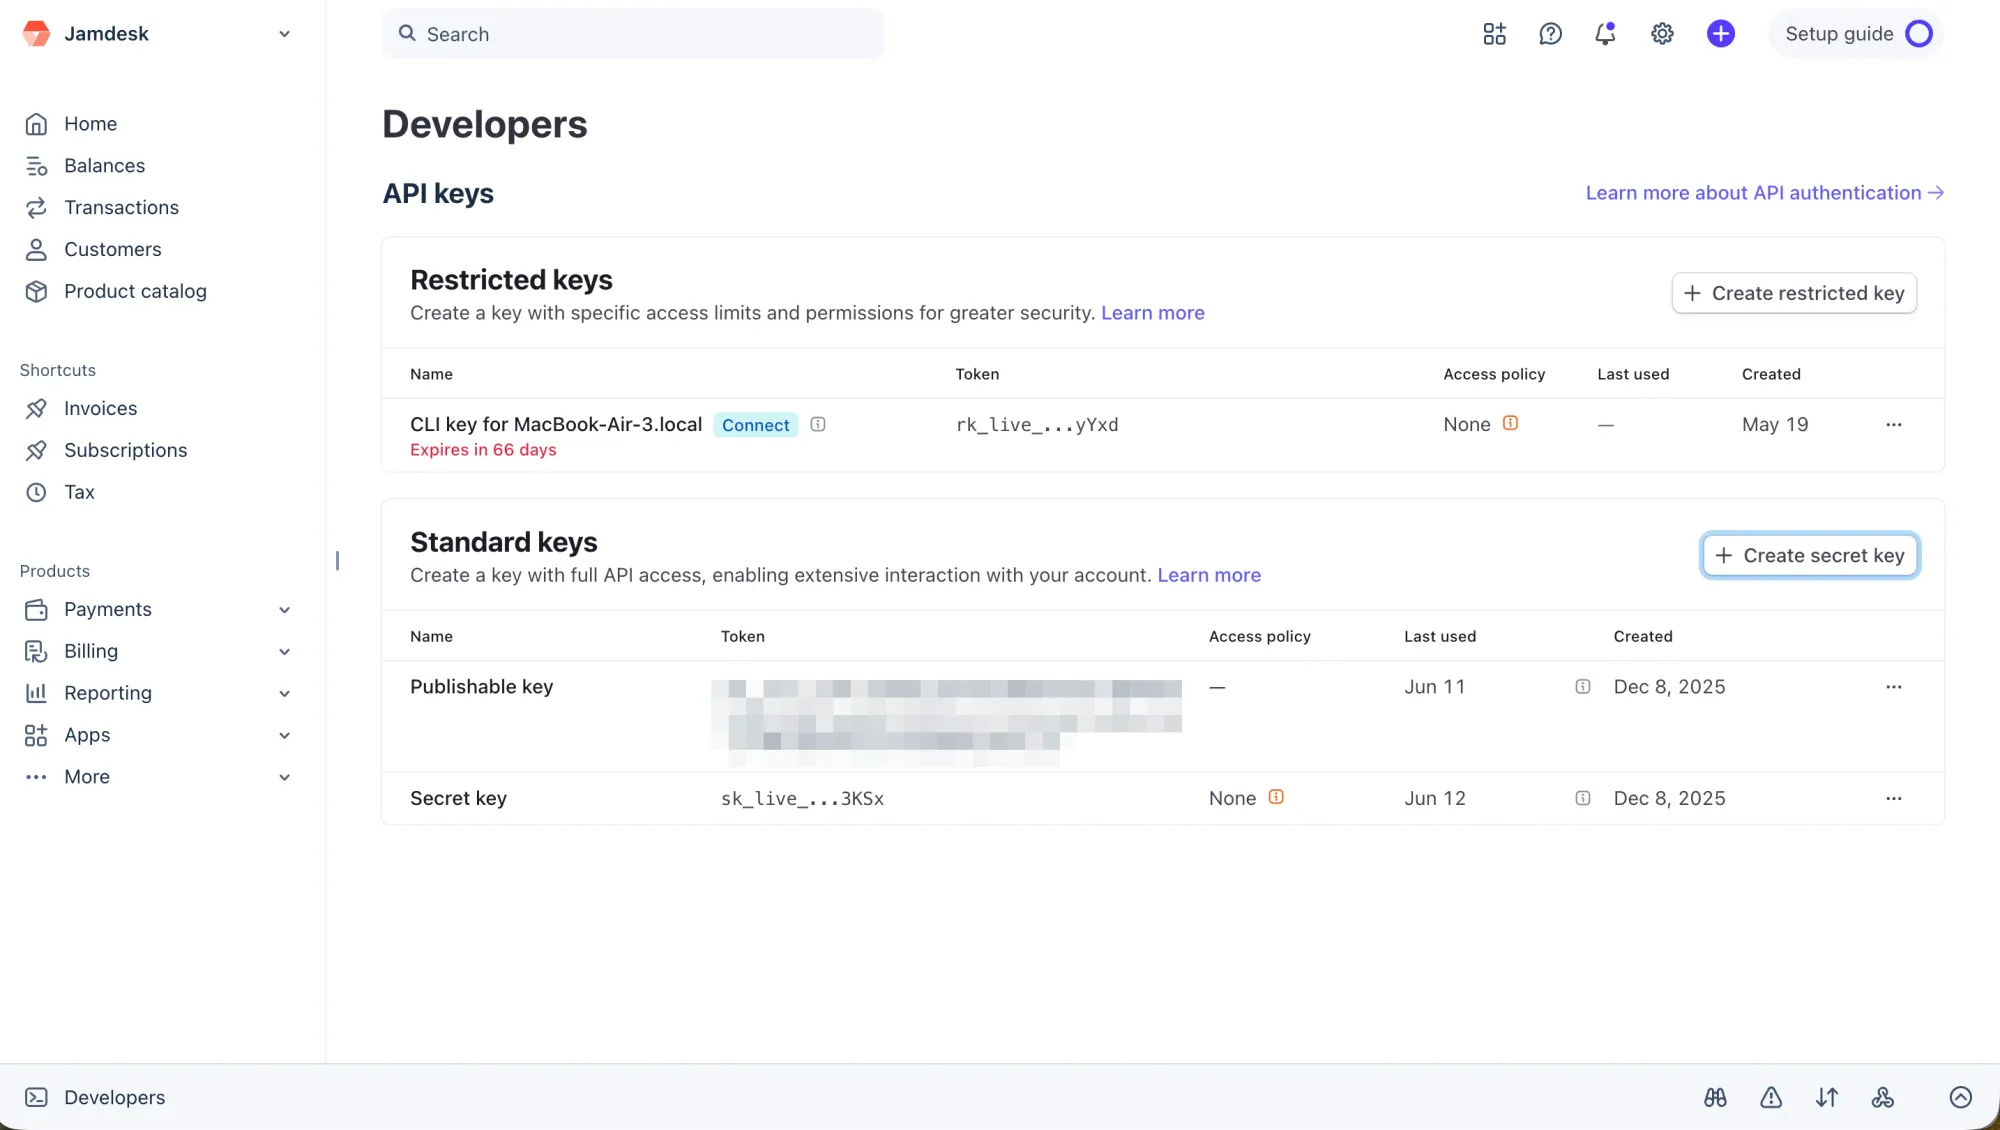Click the pin icon beside Invoices
This screenshot has height=1130, width=2000.
coord(36,409)
